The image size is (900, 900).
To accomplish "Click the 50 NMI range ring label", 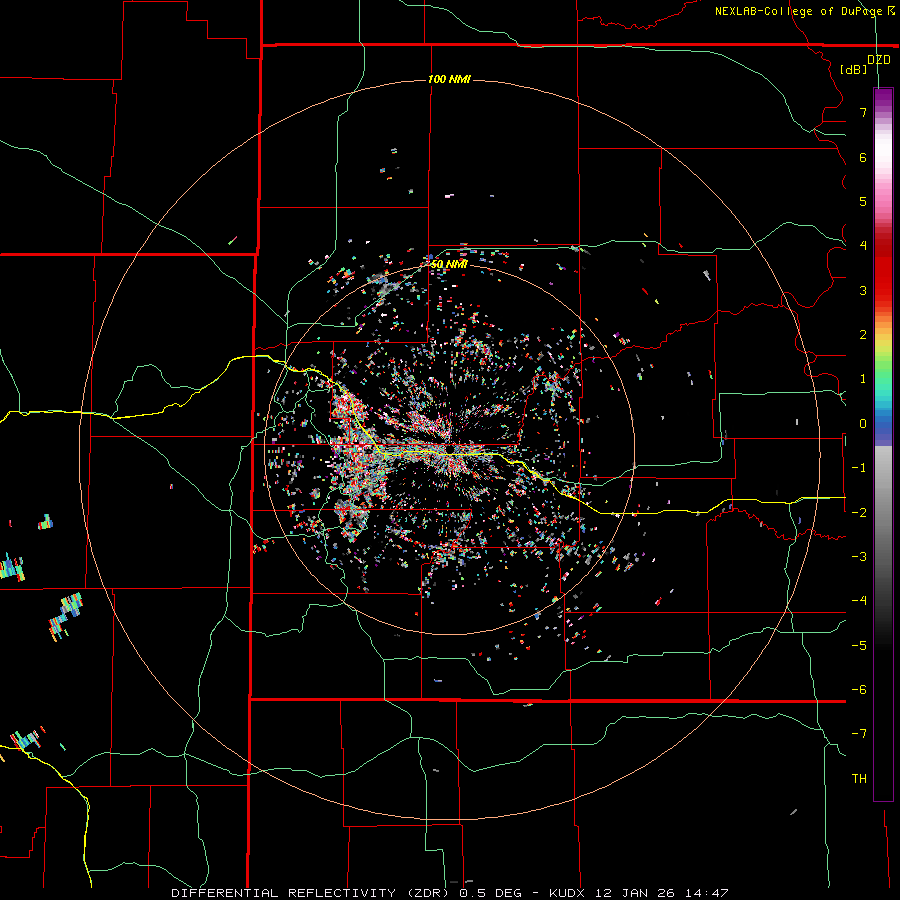I will pos(449,264).
